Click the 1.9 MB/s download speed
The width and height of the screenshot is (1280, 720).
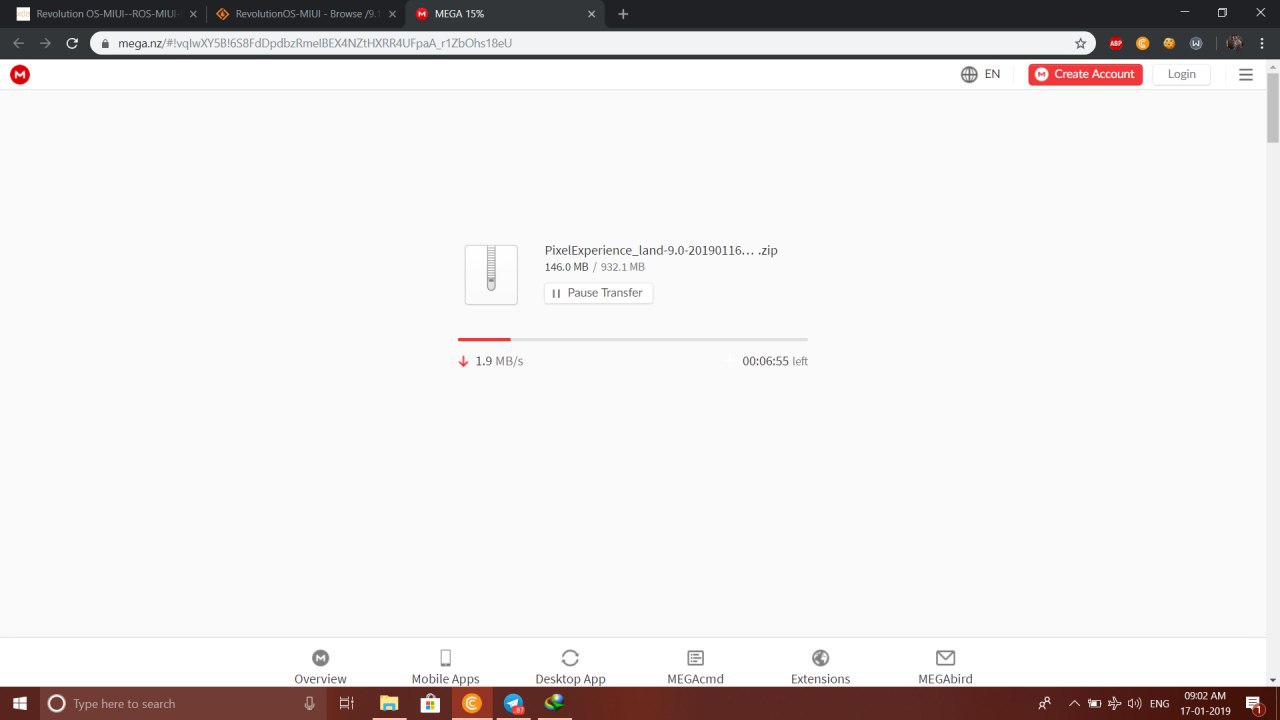(x=499, y=361)
